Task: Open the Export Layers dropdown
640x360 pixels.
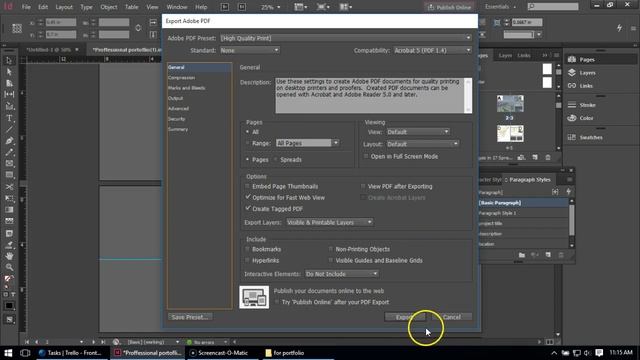Action: click(329, 222)
